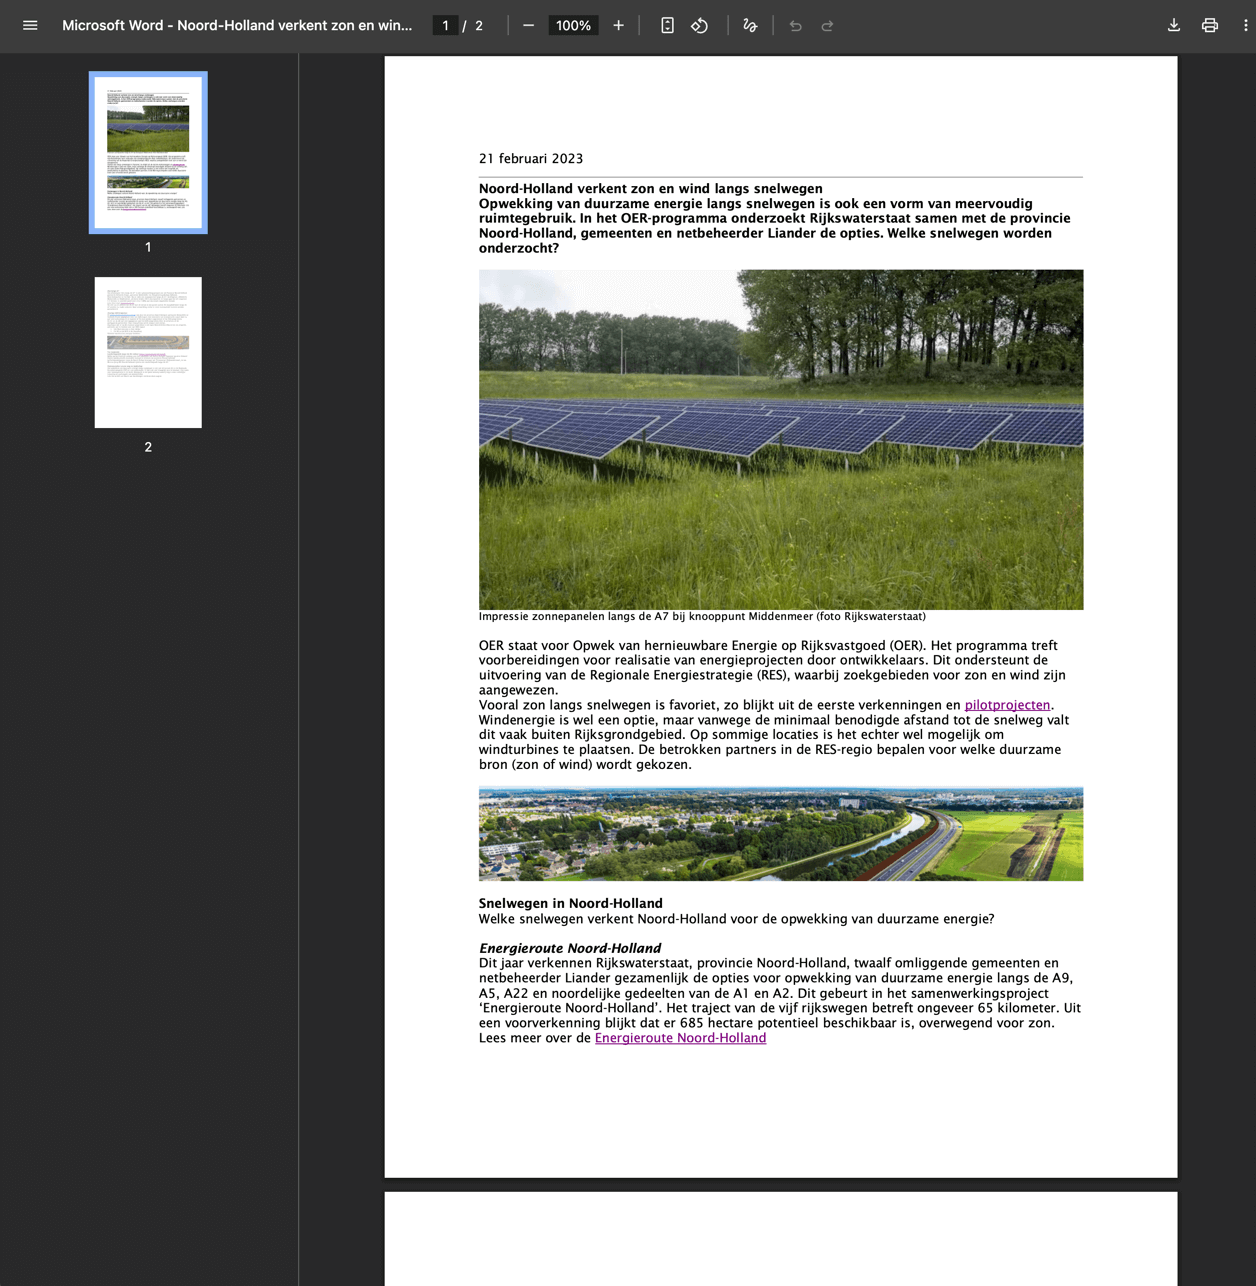Click the aerial highway panorama image

780,834
